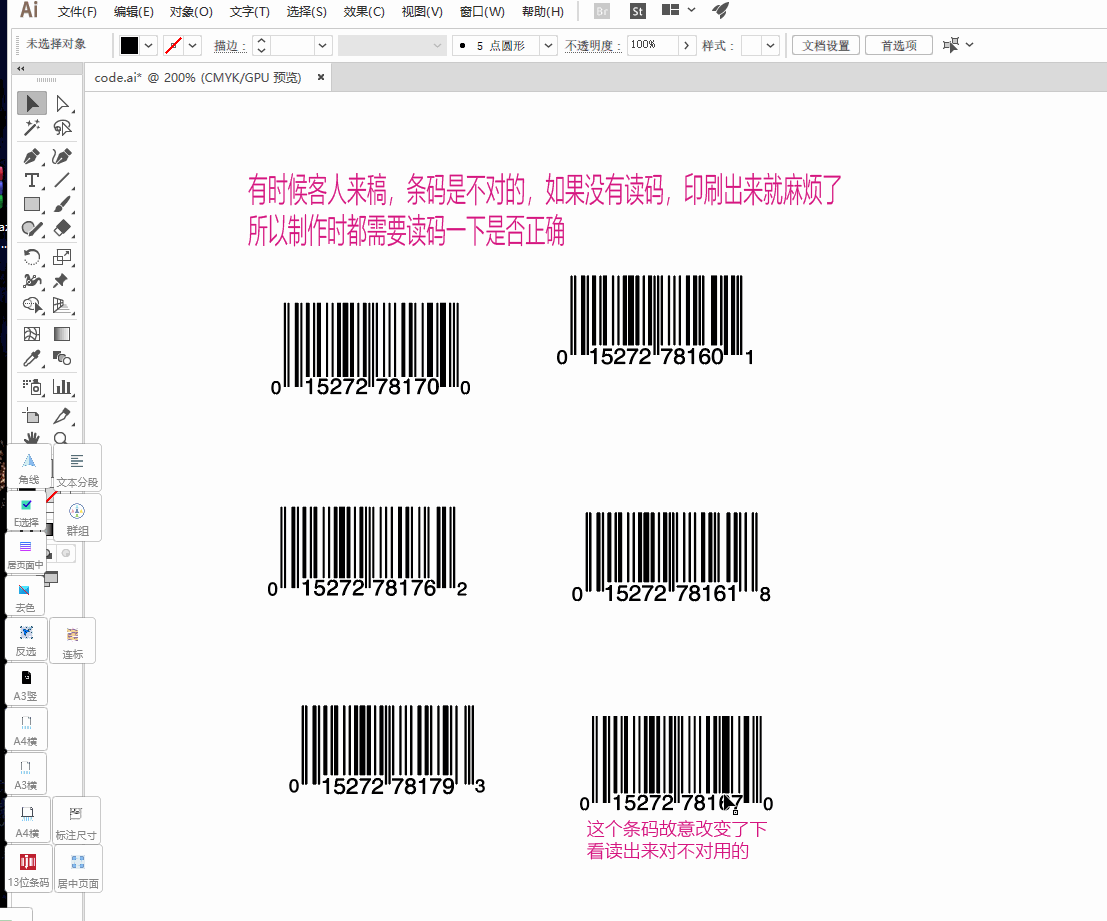The height and width of the screenshot is (921, 1107).
Task: Open the arrange documents dropdown chevron
Action: (x=691, y=10)
